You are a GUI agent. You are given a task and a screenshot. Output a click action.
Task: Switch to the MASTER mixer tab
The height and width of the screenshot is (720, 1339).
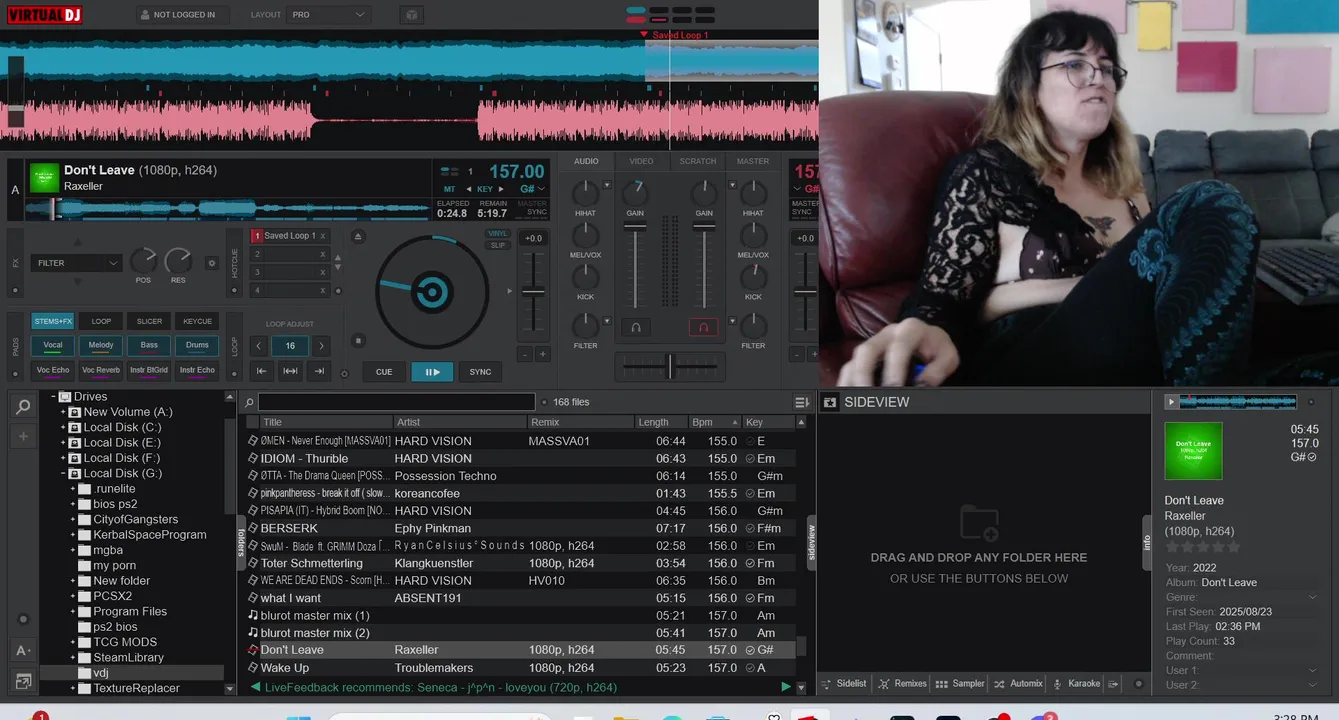point(753,161)
